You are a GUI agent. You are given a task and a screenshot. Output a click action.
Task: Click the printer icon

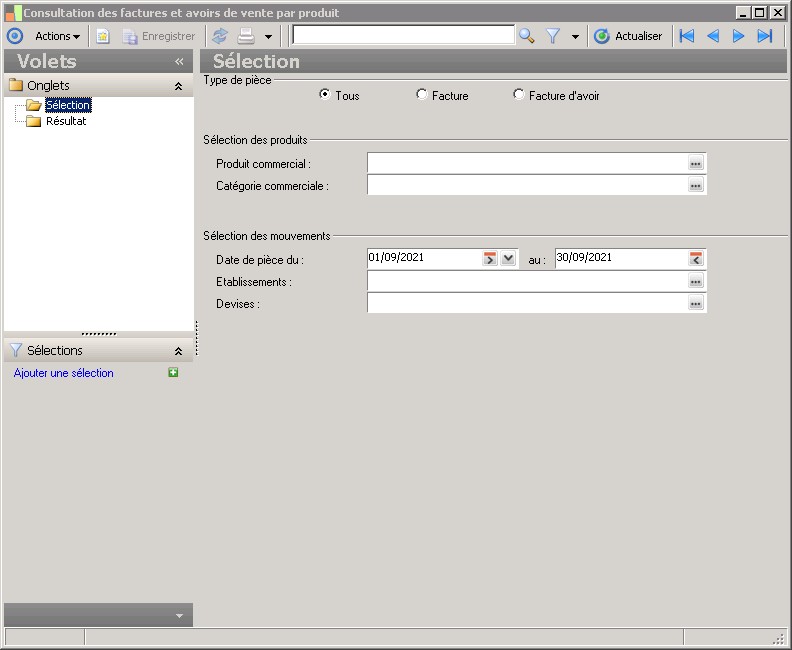tap(246, 36)
